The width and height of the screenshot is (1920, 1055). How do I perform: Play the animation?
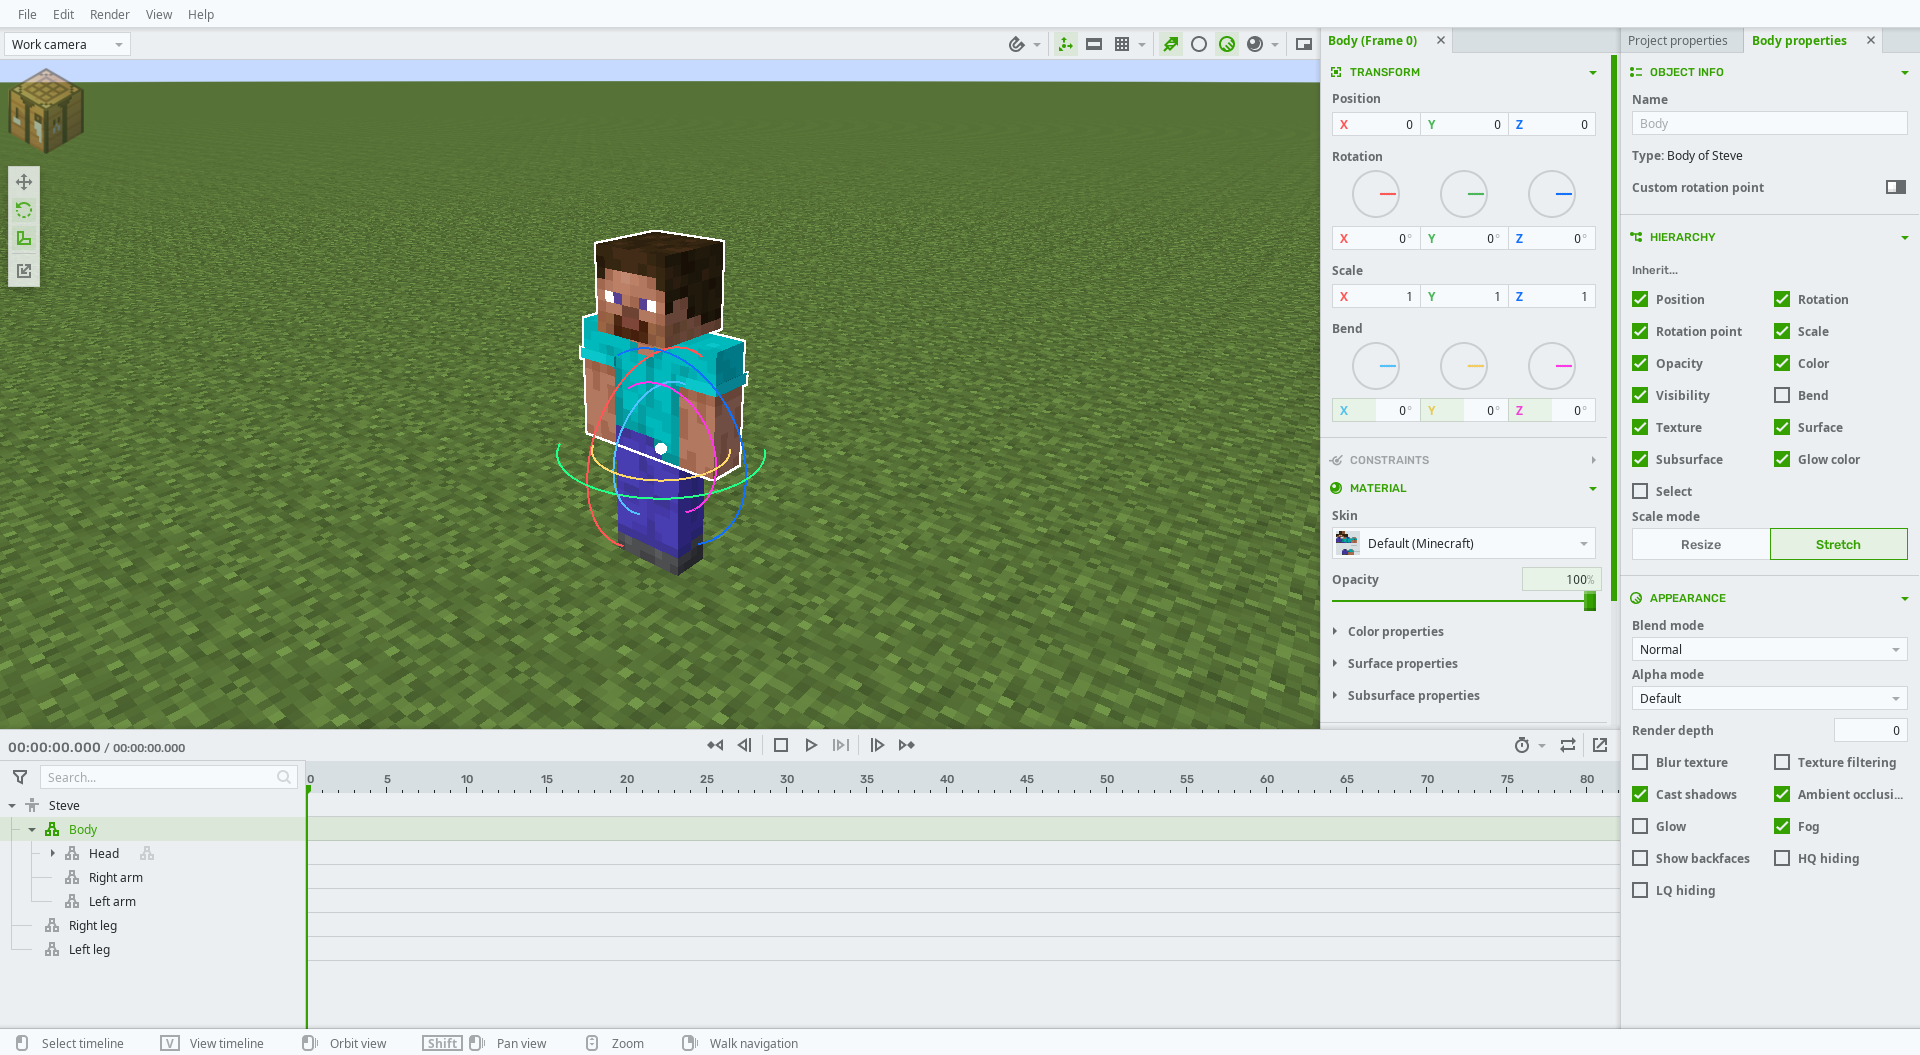pos(811,745)
